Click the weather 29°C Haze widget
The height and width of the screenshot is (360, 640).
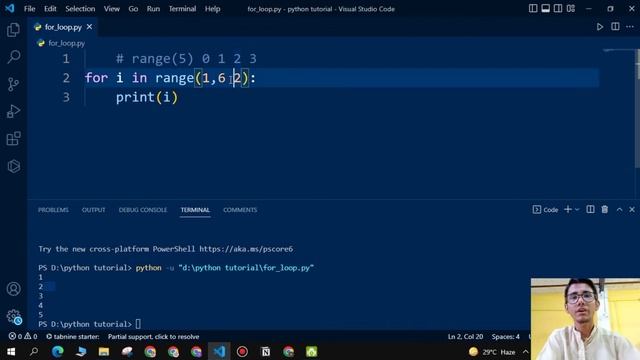492,352
